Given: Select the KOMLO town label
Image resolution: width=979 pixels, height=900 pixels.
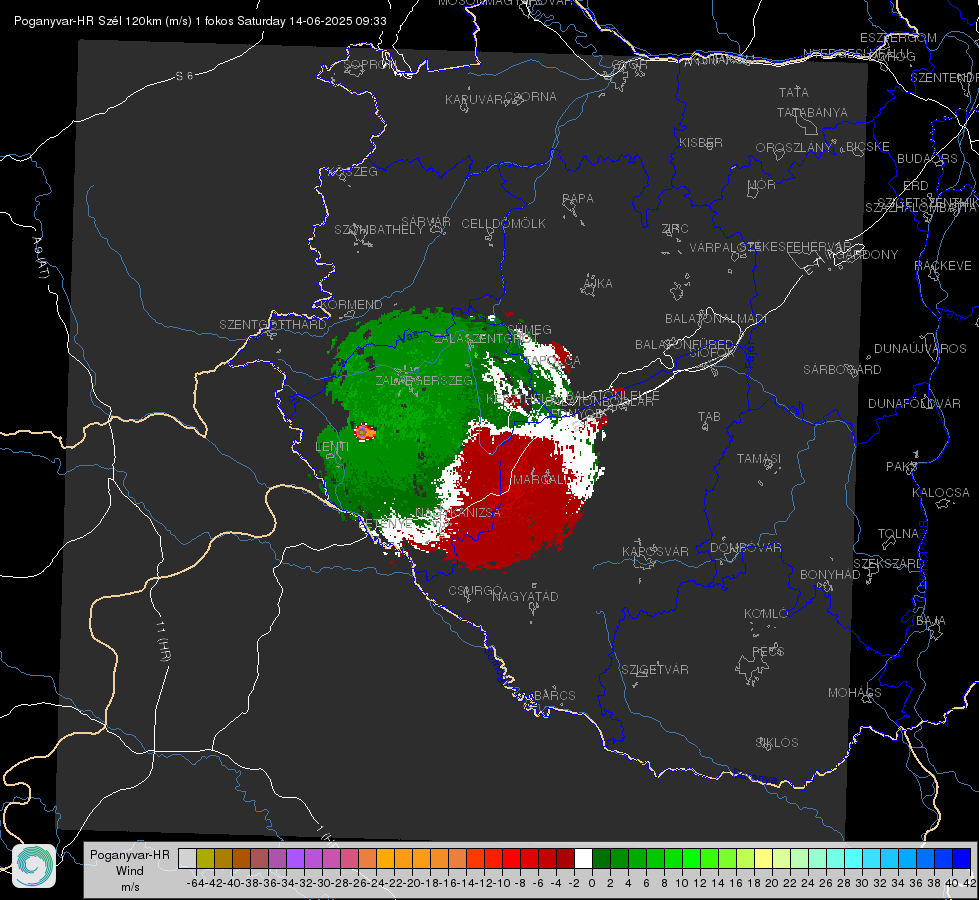Looking at the screenshot, I should 766,614.
